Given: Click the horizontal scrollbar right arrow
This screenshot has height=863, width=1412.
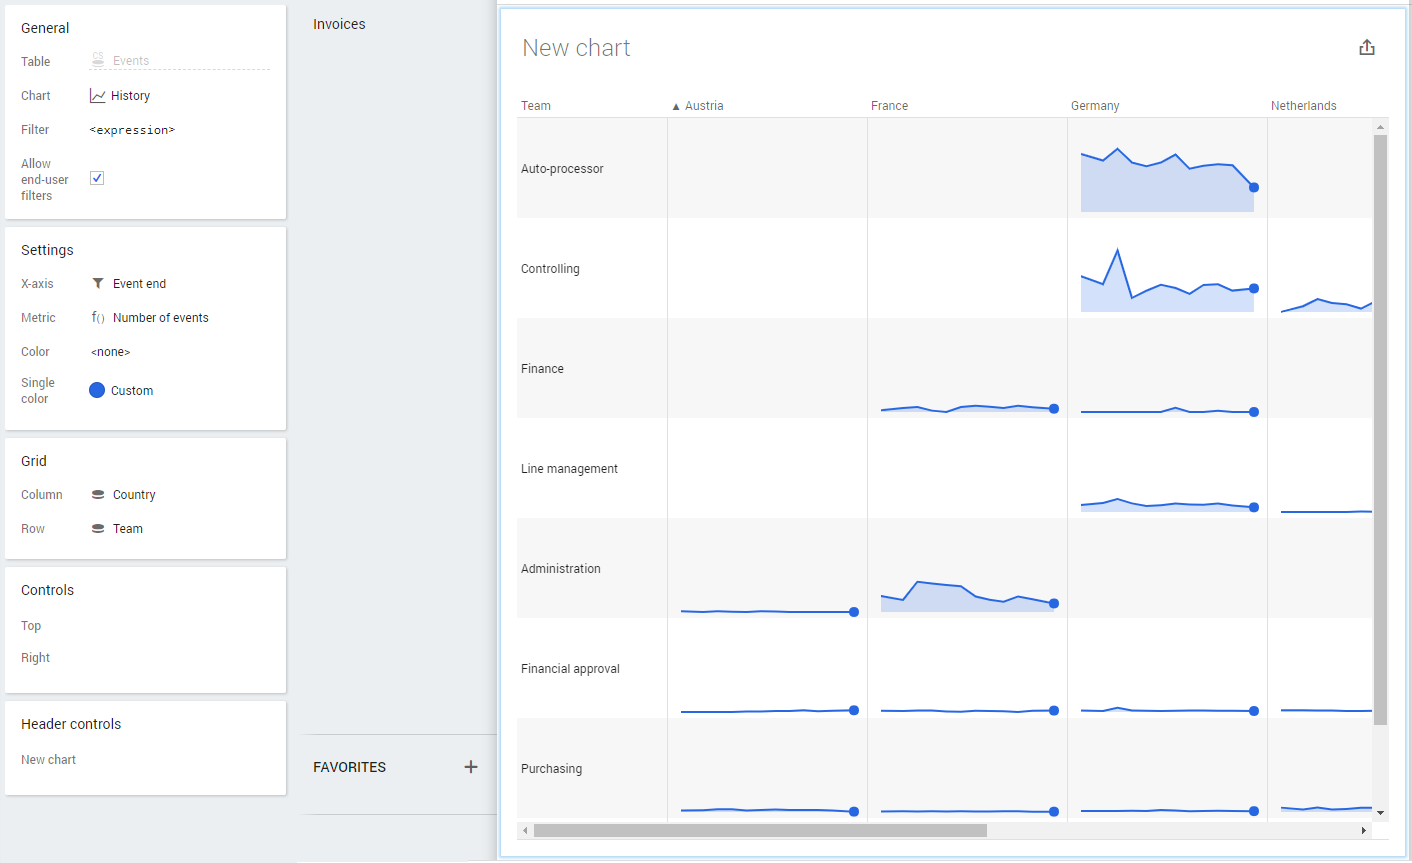Looking at the screenshot, I should 1363,831.
